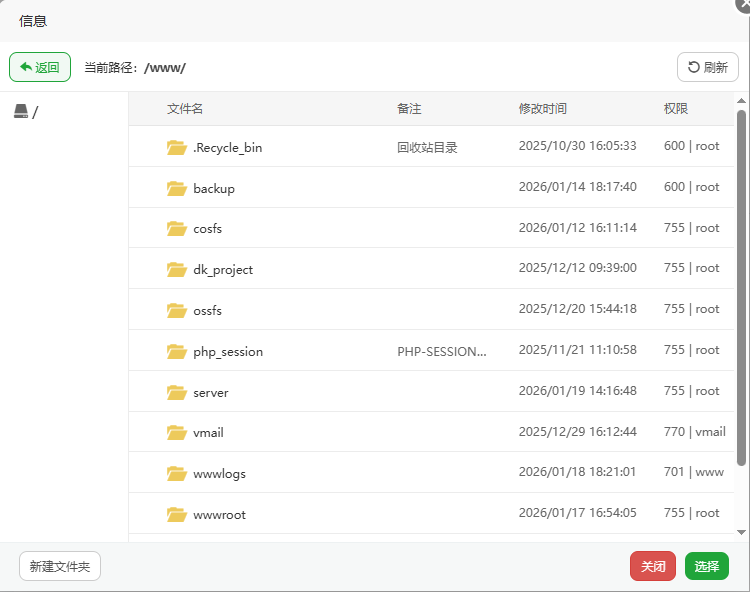The image size is (750, 592).
Task: Click the .Recycle_bin folder icon
Action: [176, 147]
